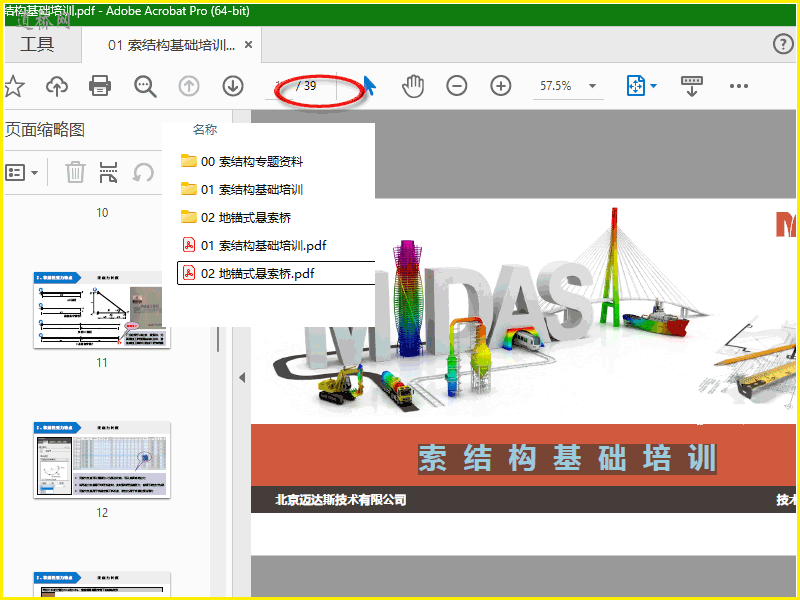The width and height of the screenshot is (800, 600).
Task: Select the page 11 thumbnail
Action: 102,310
